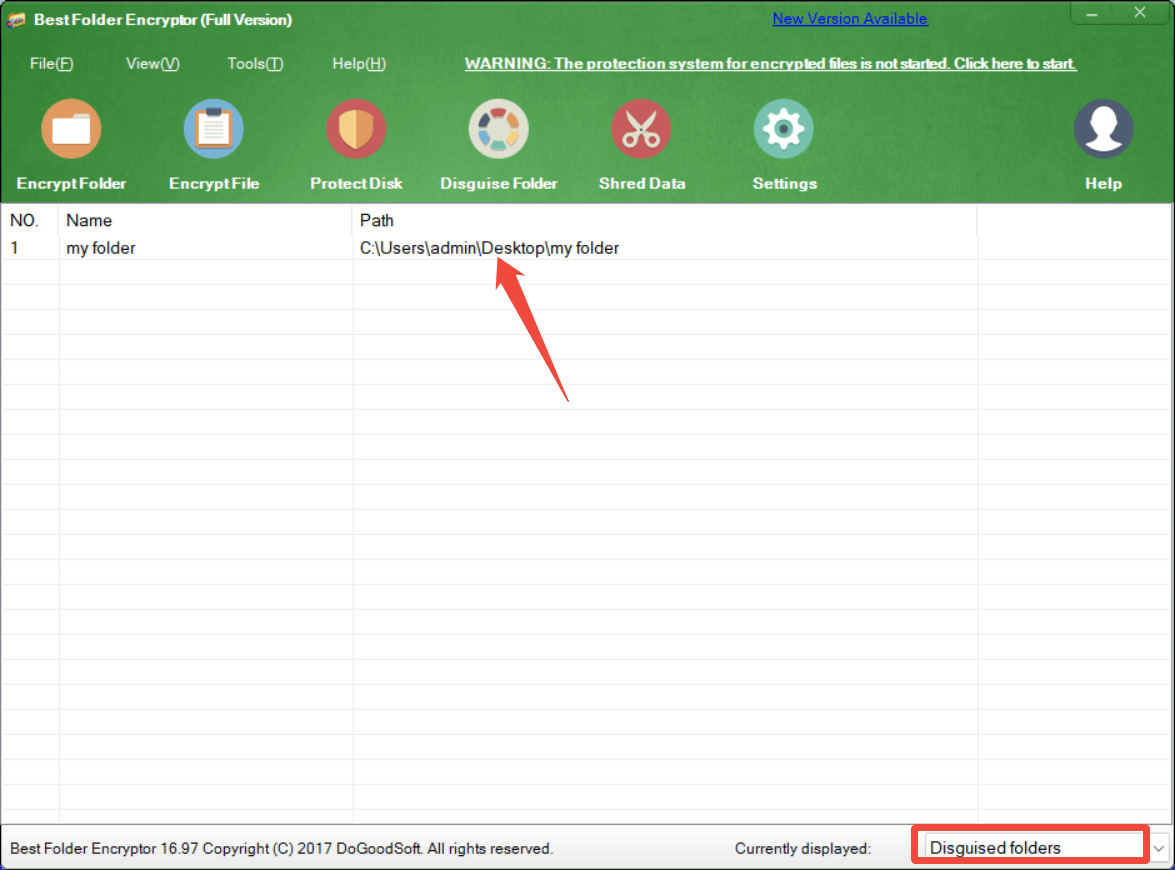The width and height of the screenshot is (1175, 870).
Task: Select the 'my folder' name cell
Action: (100, 248)
